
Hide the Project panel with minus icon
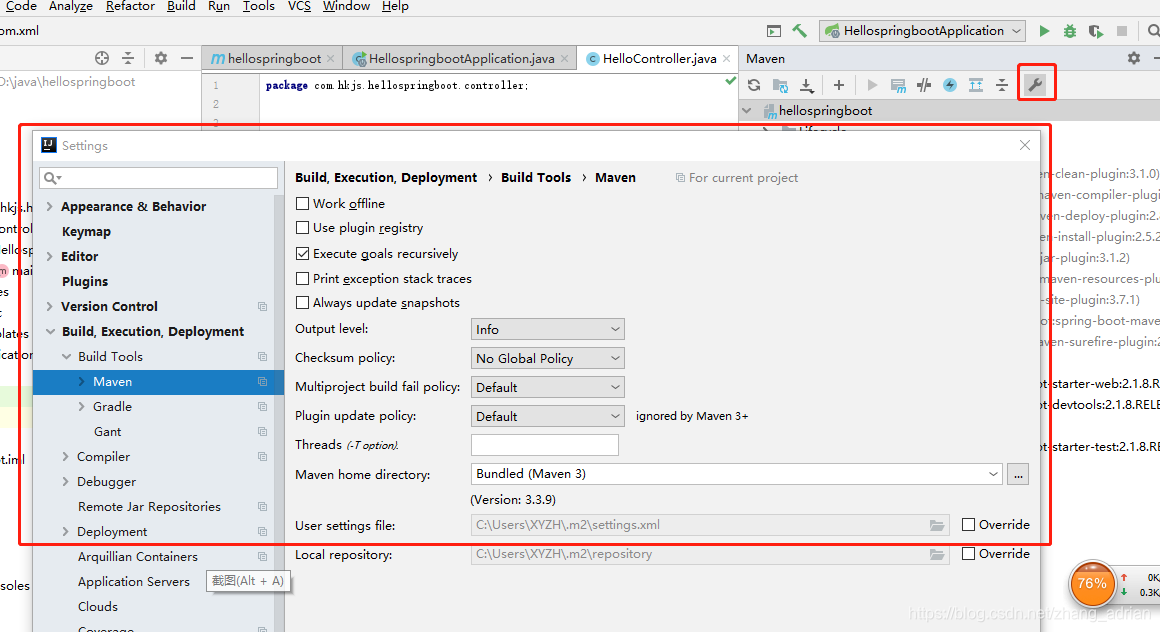tap(186, 58)
